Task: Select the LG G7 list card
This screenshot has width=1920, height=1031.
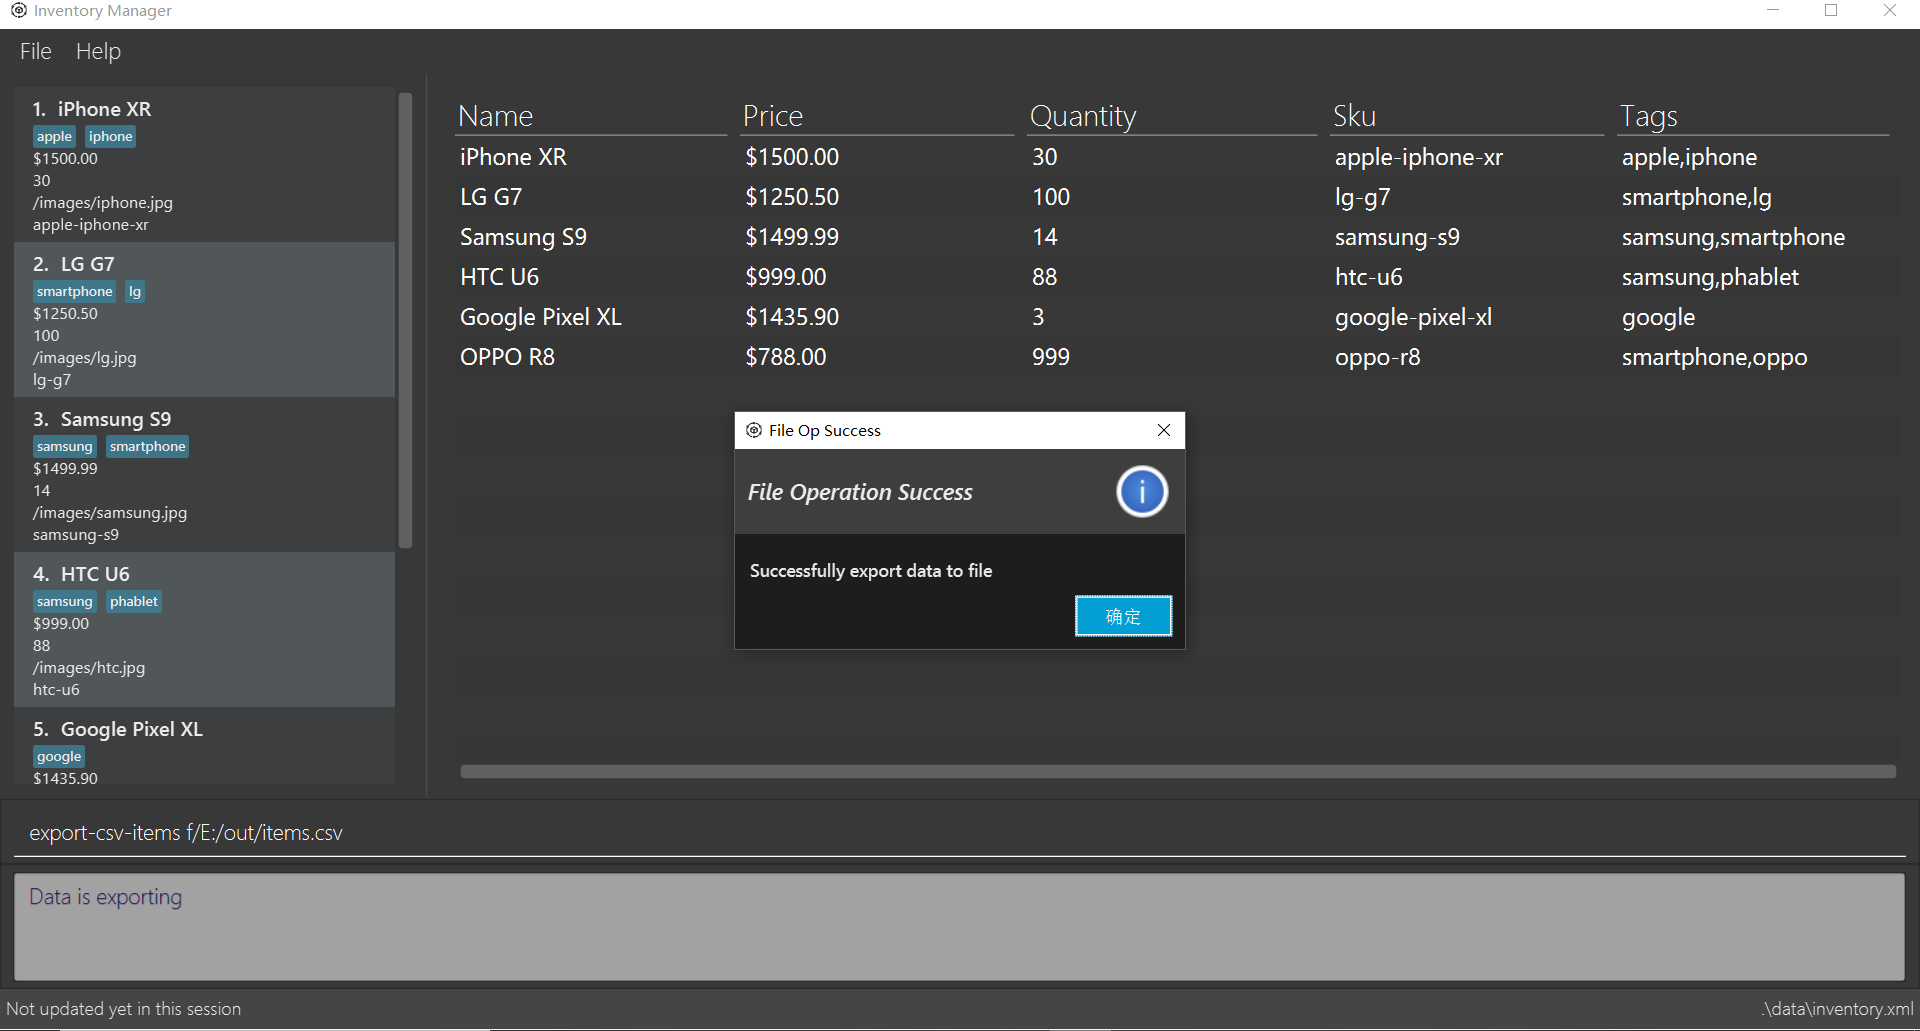Action: coord(204,320)
